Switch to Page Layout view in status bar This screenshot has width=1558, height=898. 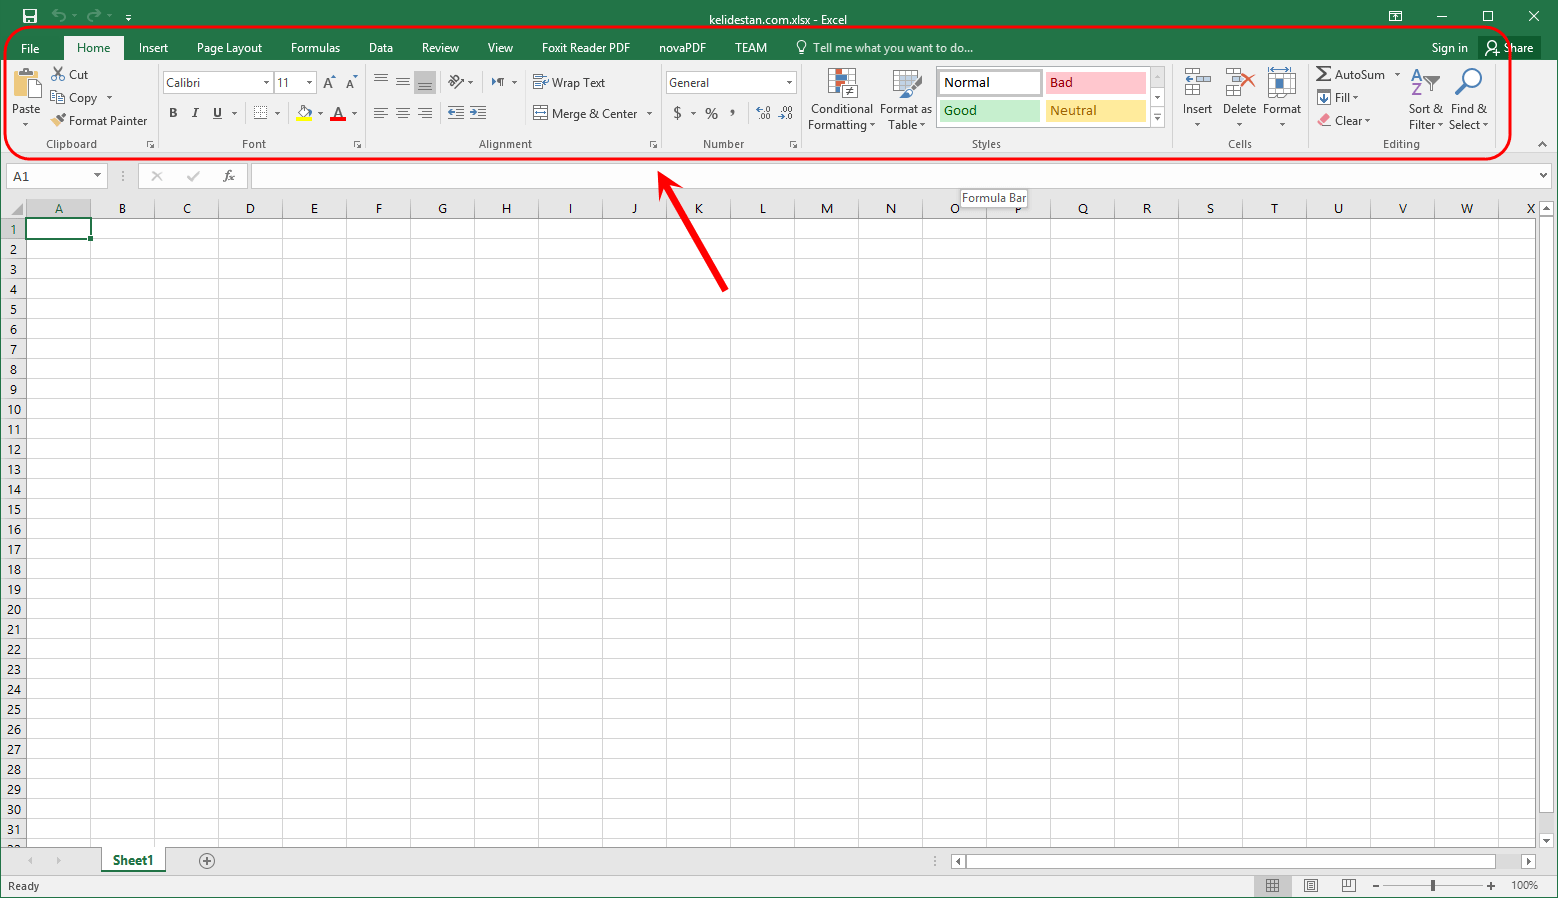[x=1311, y=886]
